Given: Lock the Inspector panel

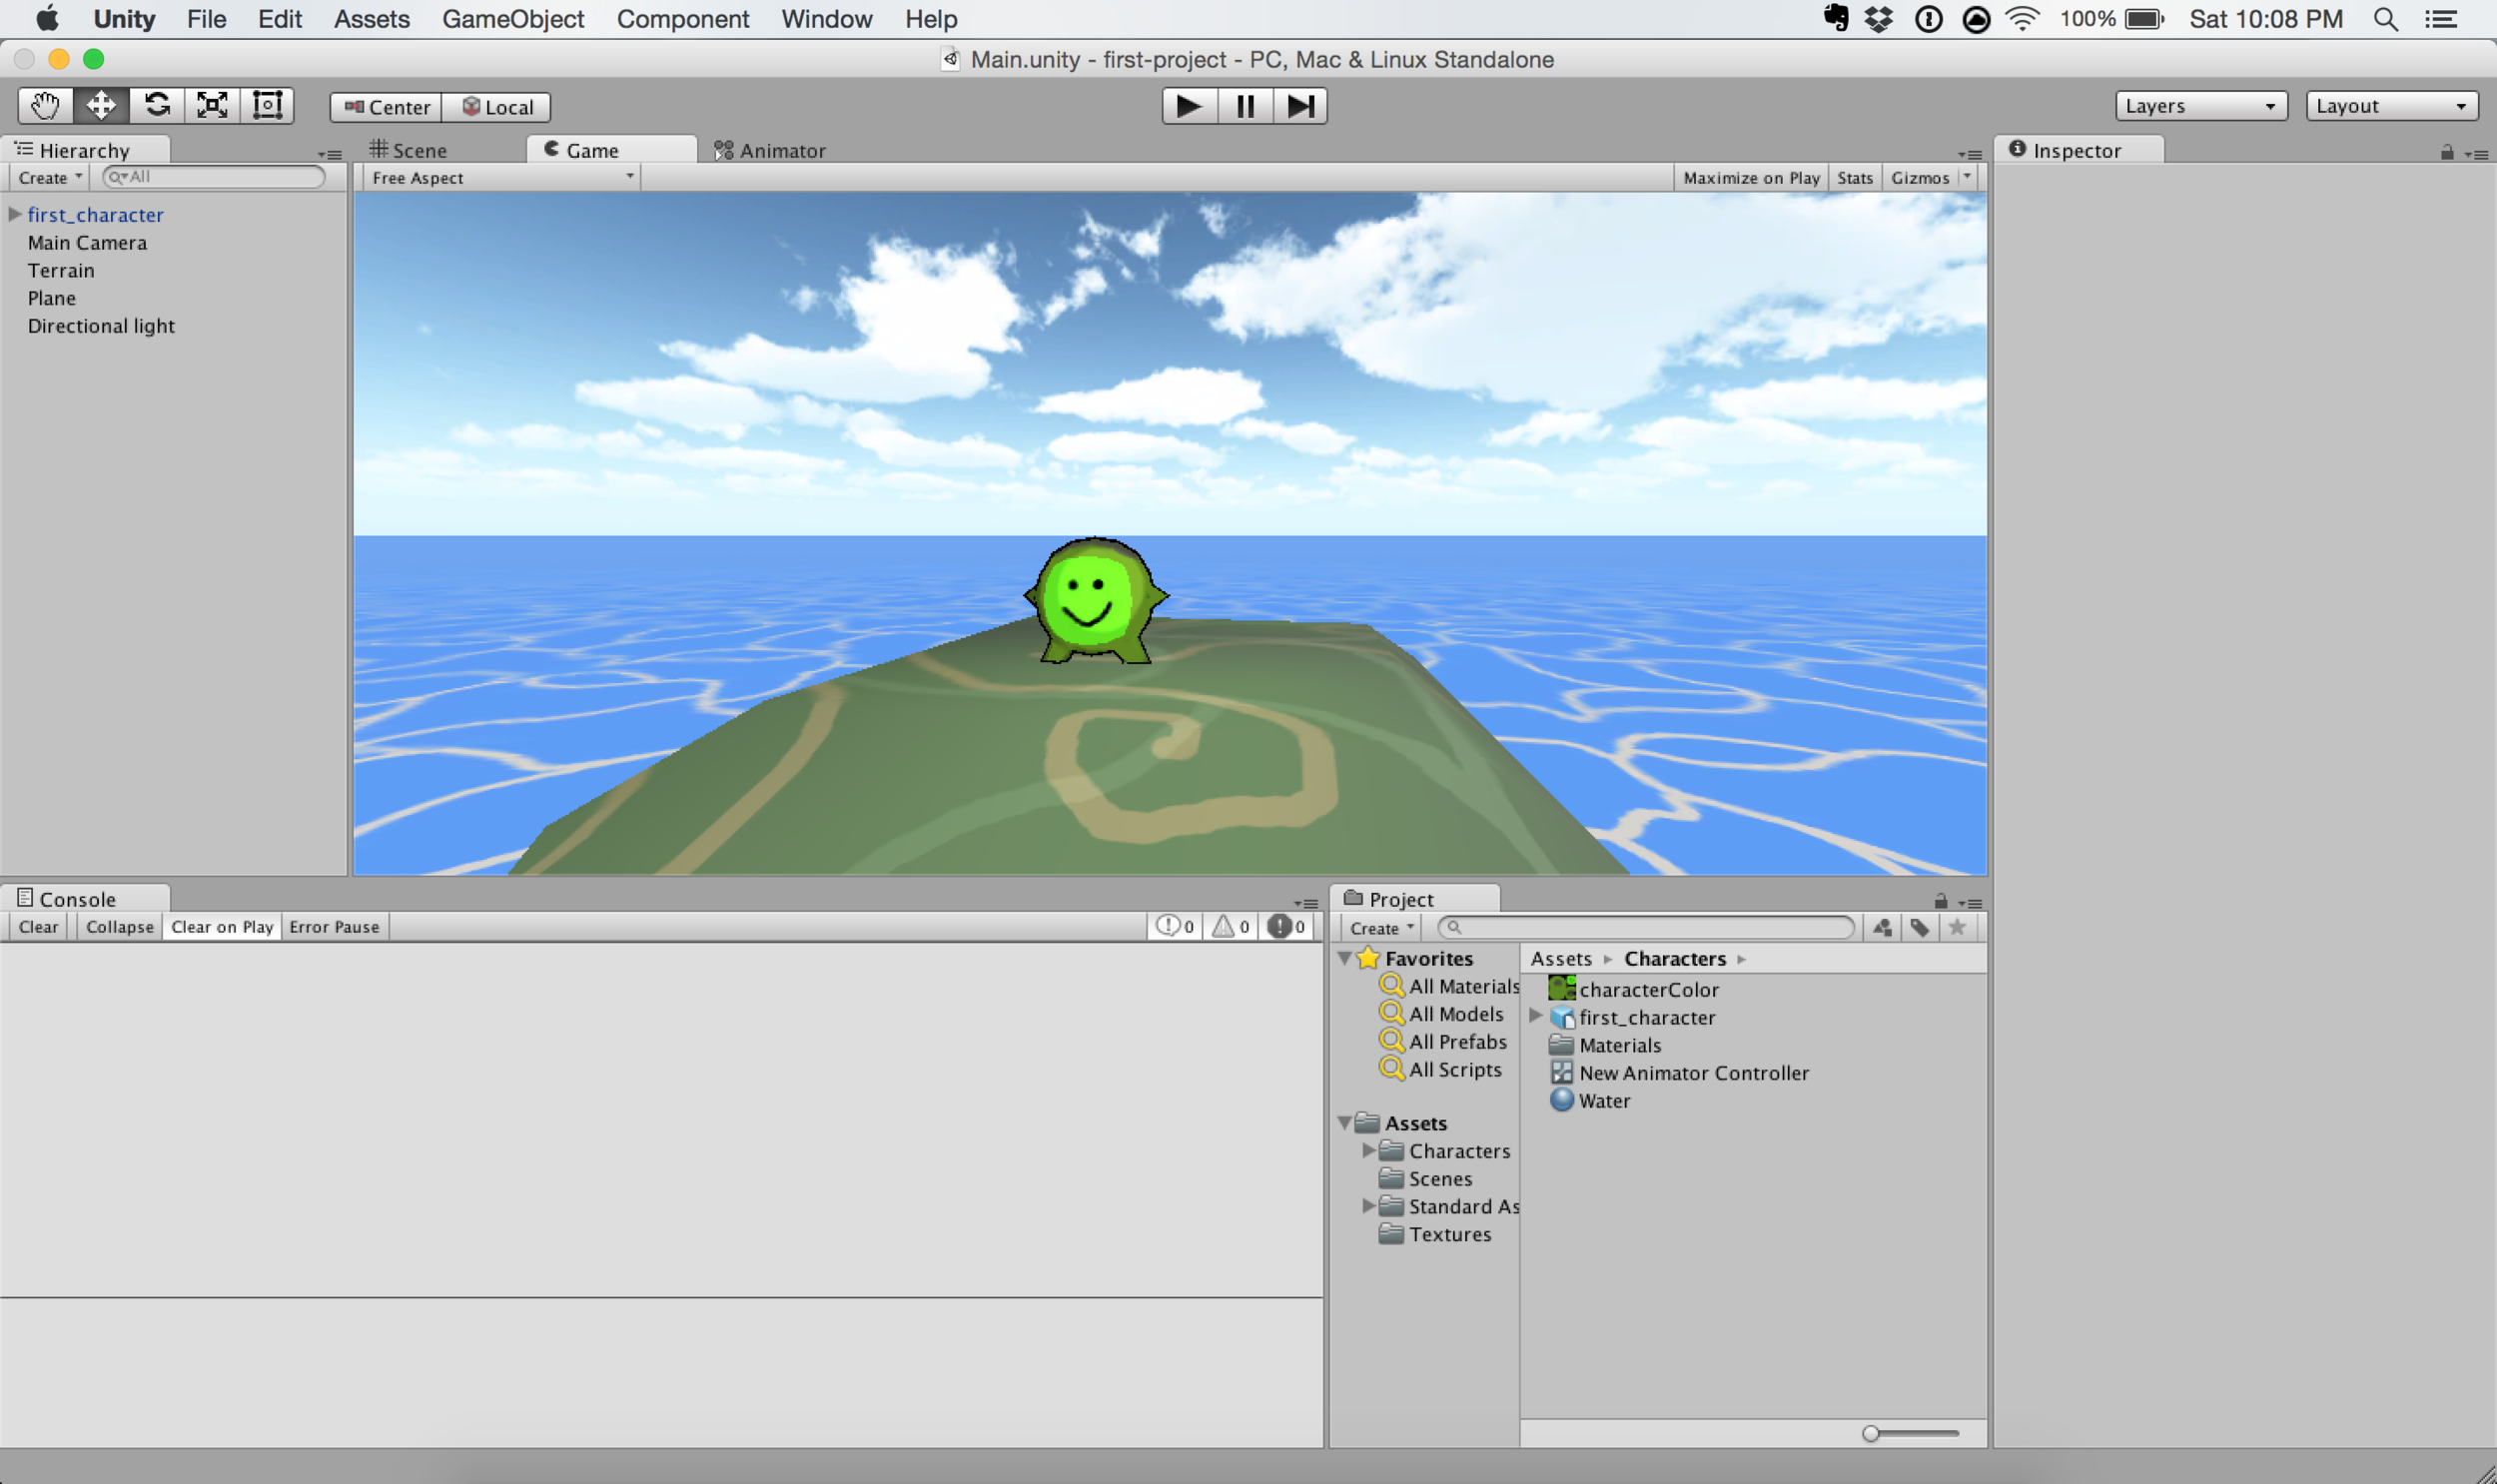Looking at the screenshot, I should (x=2447, y=152).
